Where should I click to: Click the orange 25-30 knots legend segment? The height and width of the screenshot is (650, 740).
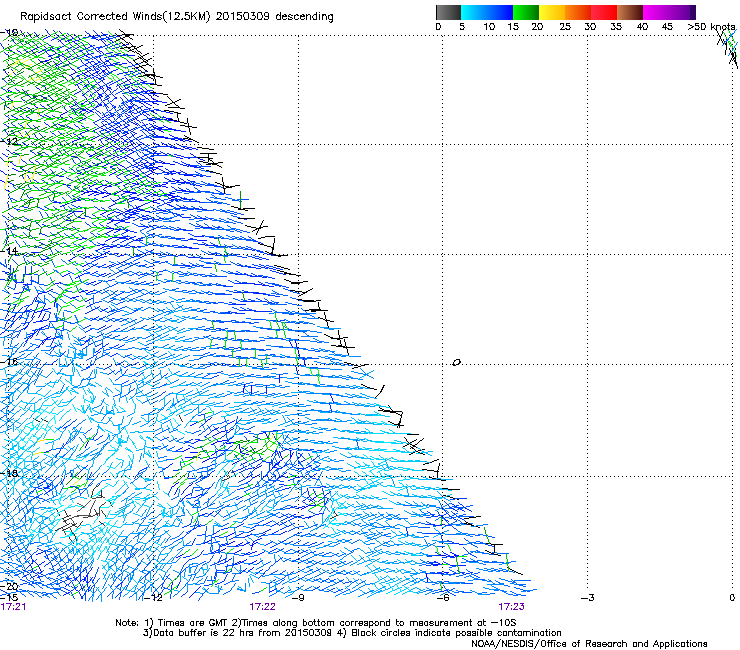click(578, 12)
